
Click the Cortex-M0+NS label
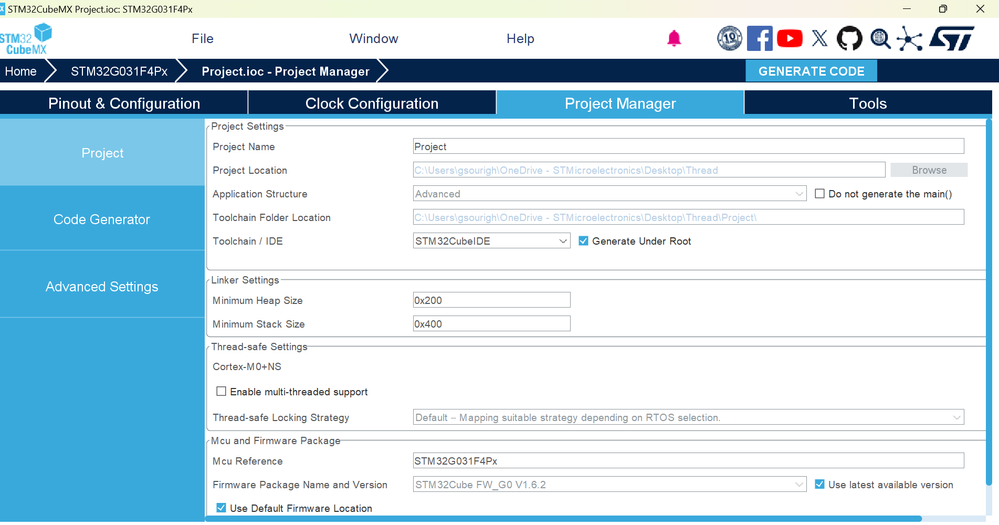pos(247,366)
